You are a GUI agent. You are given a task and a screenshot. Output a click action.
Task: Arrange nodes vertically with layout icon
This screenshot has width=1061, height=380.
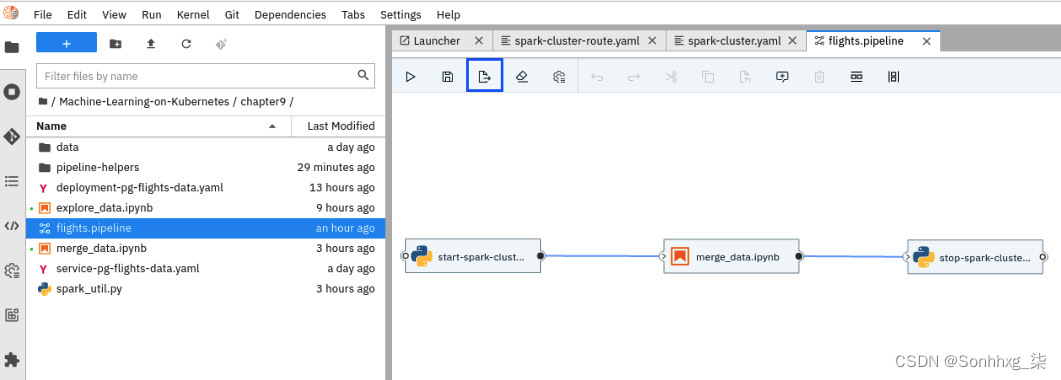894,76
